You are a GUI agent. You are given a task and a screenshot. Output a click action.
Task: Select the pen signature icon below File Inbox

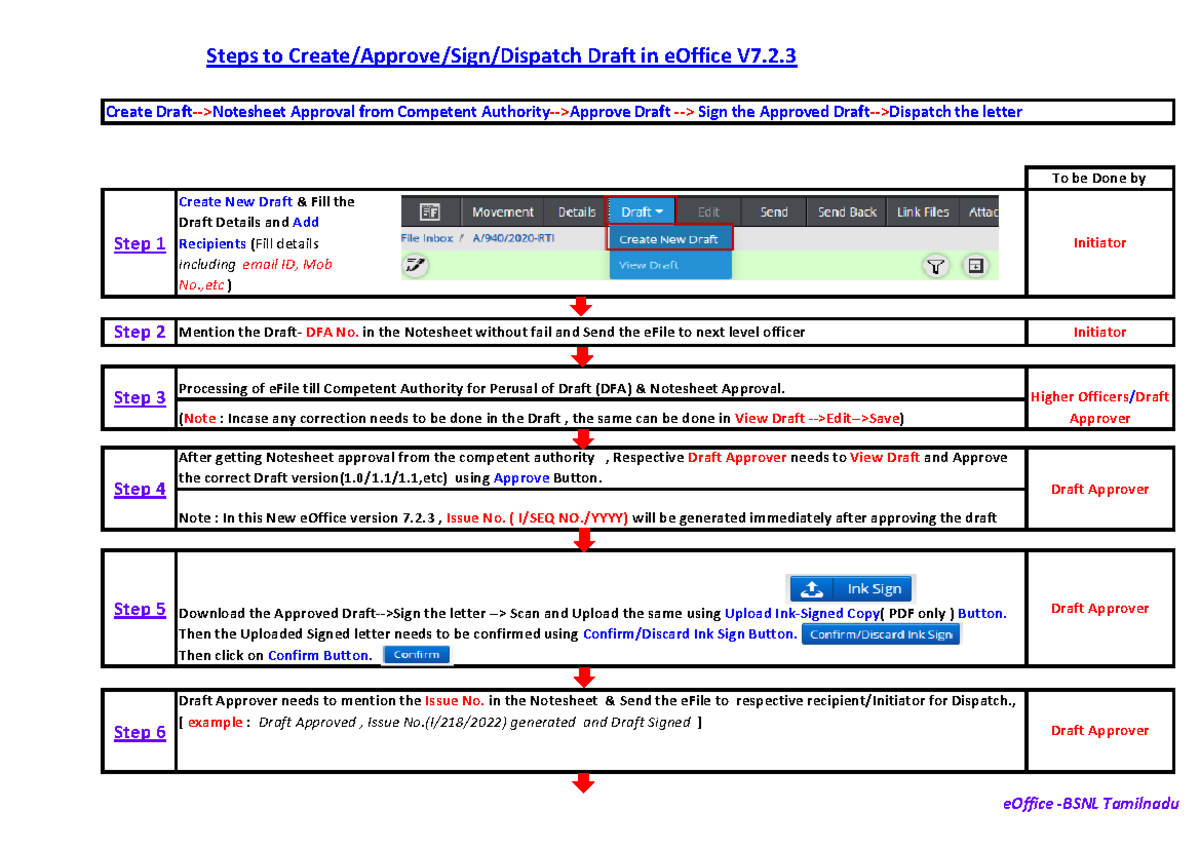(x=414, y=266)
